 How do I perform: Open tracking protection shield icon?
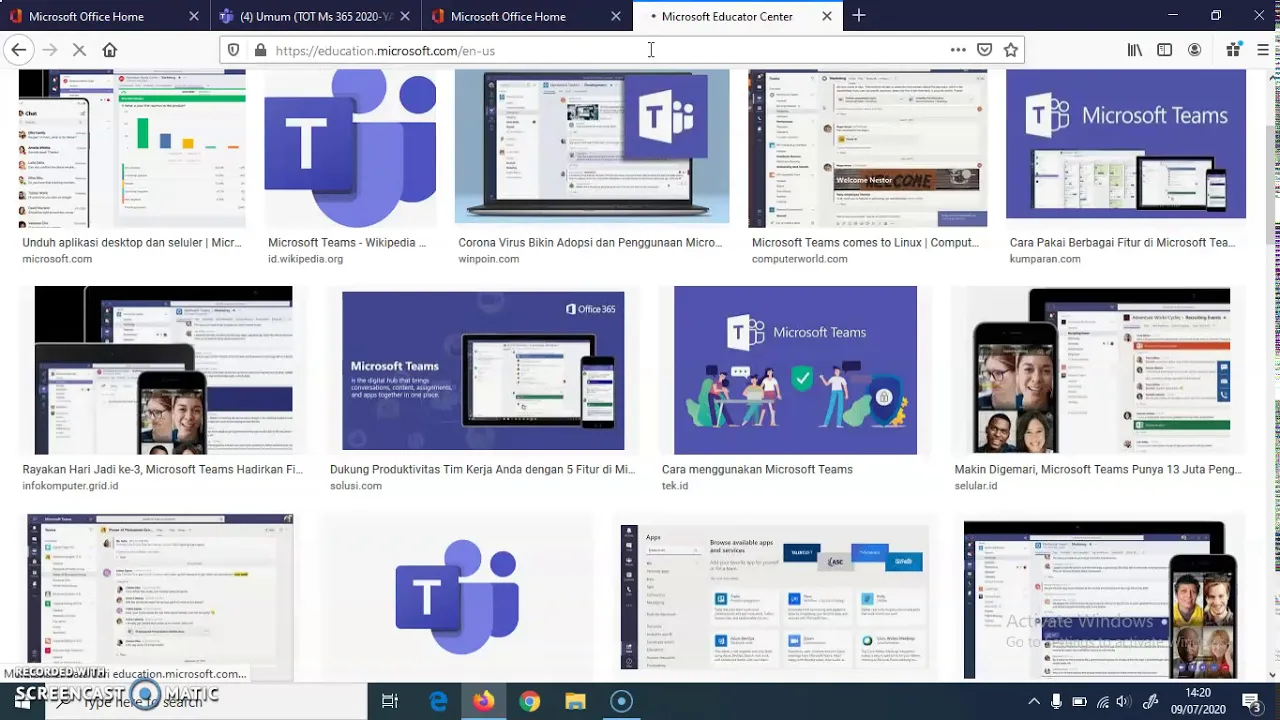234,50
